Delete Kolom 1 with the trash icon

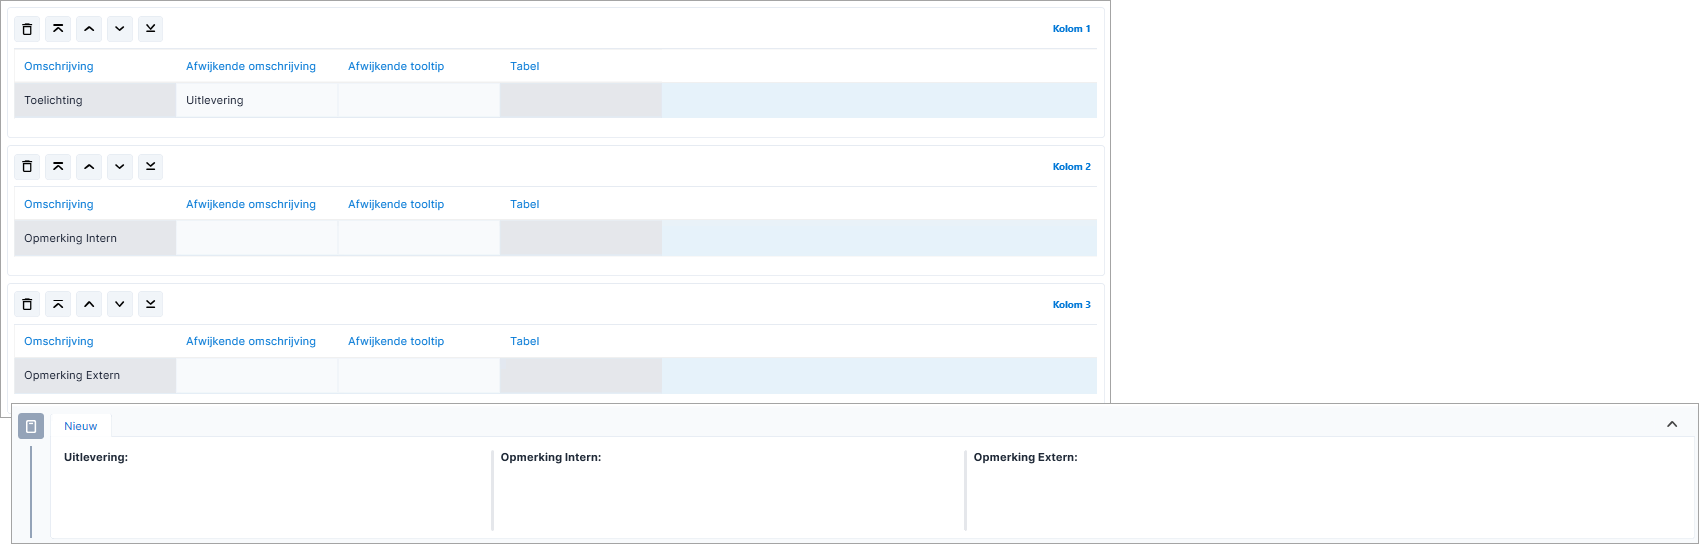(x=27, y=29)
